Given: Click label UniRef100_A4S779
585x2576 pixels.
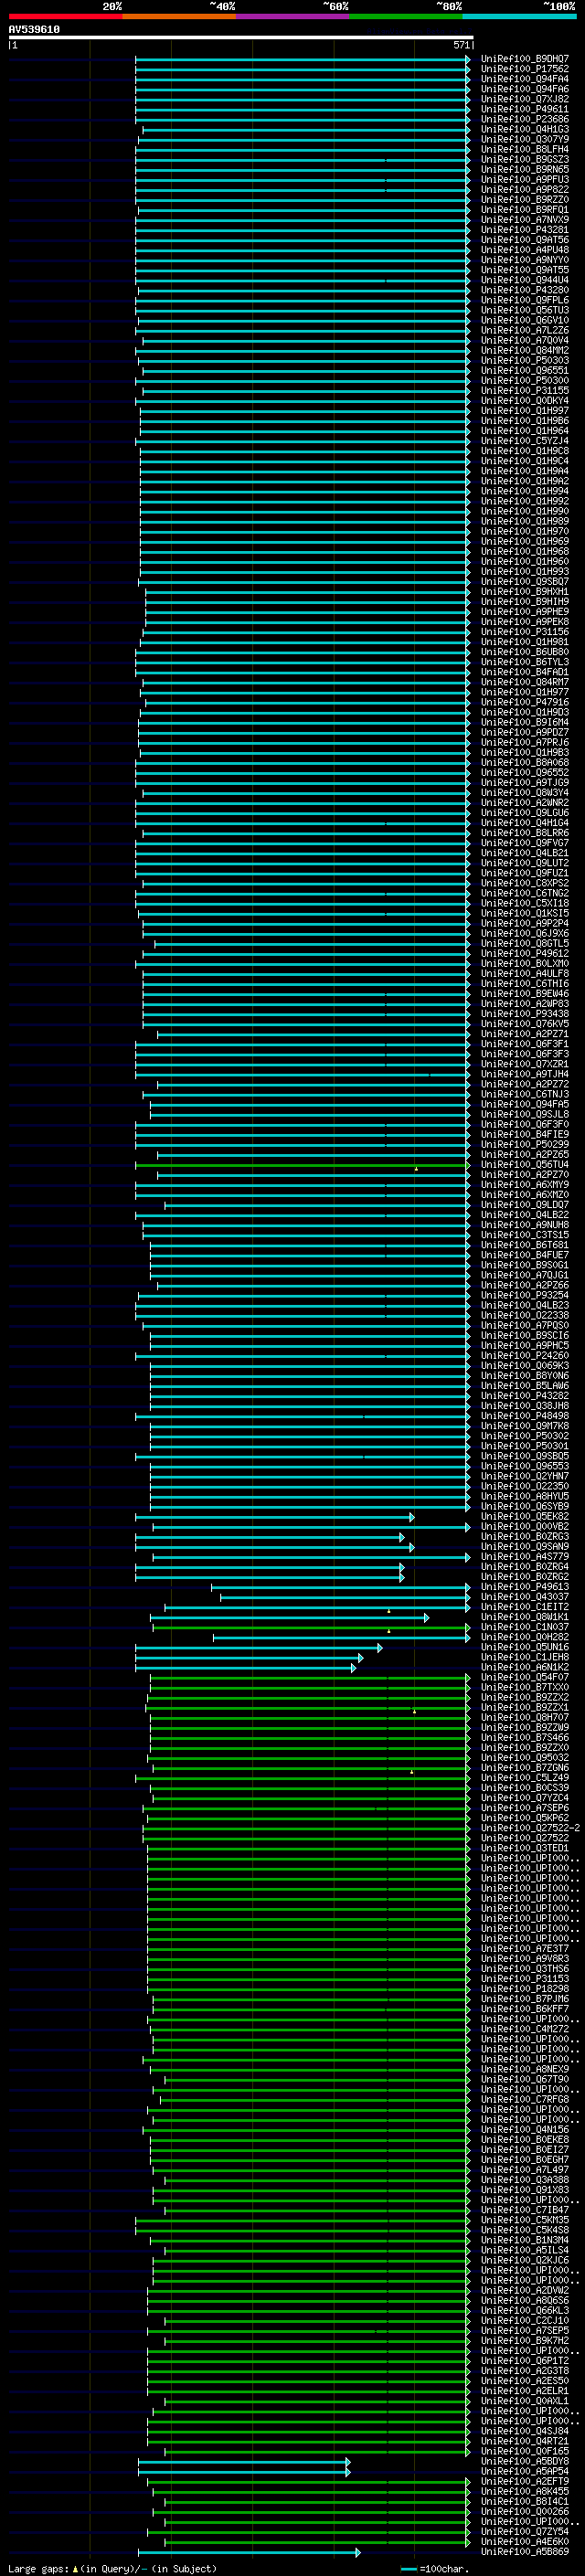Looking at the screenshot, I should [525, 1556].
